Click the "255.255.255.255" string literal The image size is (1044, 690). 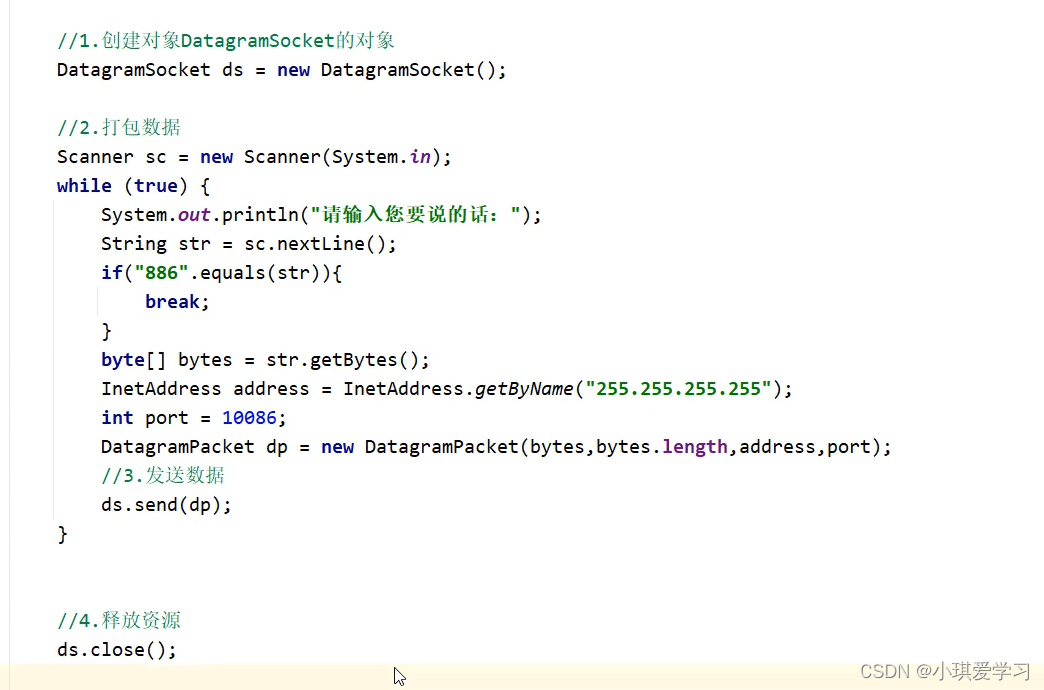coord(678,389)
